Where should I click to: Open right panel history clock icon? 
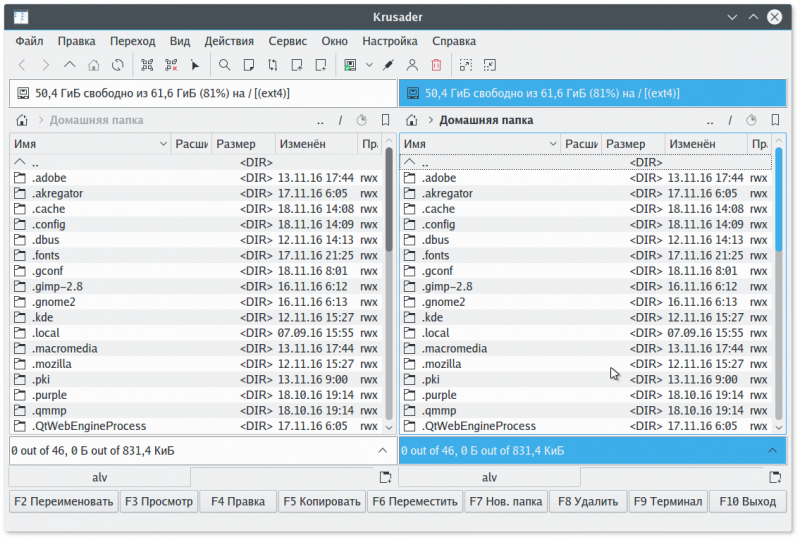(x=751, y=120)
